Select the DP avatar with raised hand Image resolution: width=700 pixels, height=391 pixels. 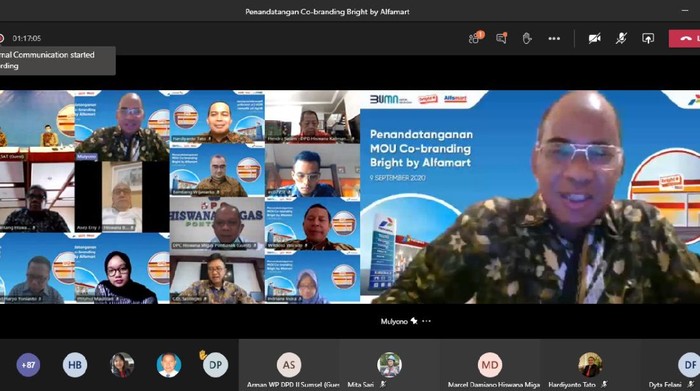215,365
